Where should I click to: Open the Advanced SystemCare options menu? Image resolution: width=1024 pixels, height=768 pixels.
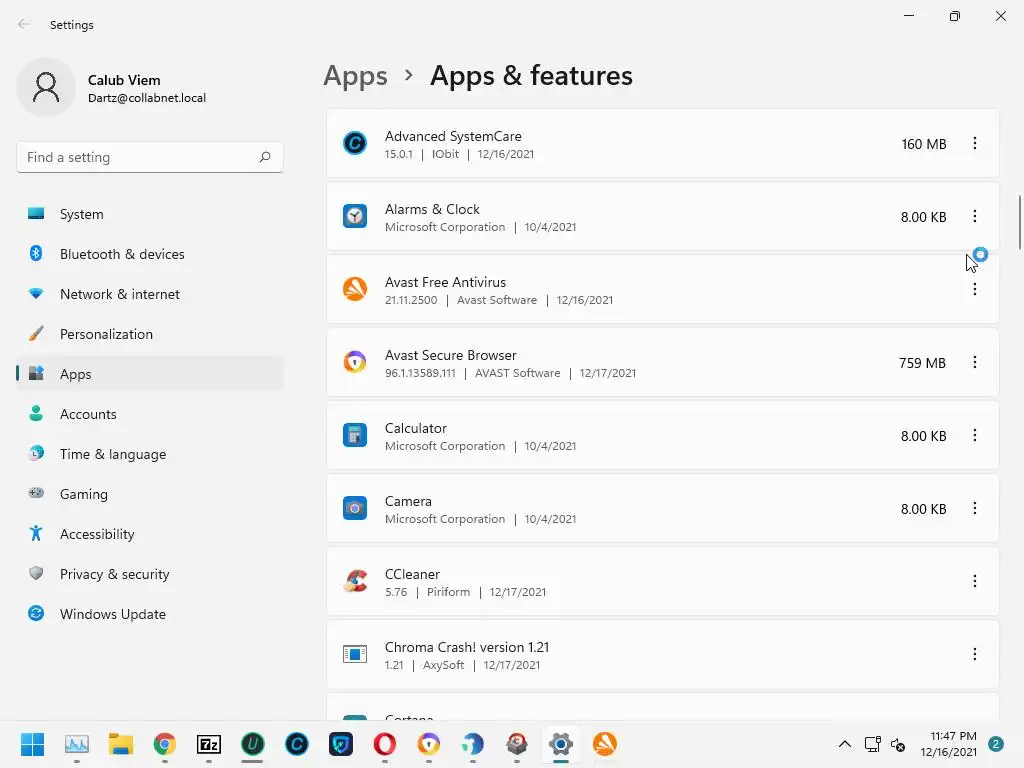pyautogui.click(x=974, y=144)
